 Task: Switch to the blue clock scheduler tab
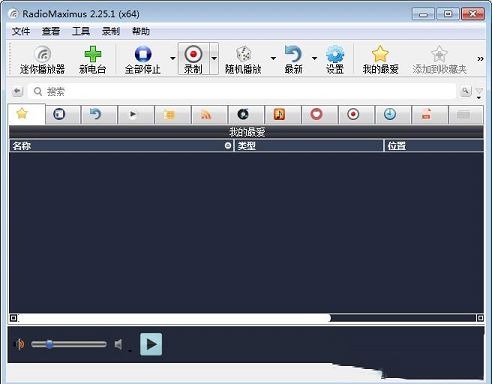(393, 115)
